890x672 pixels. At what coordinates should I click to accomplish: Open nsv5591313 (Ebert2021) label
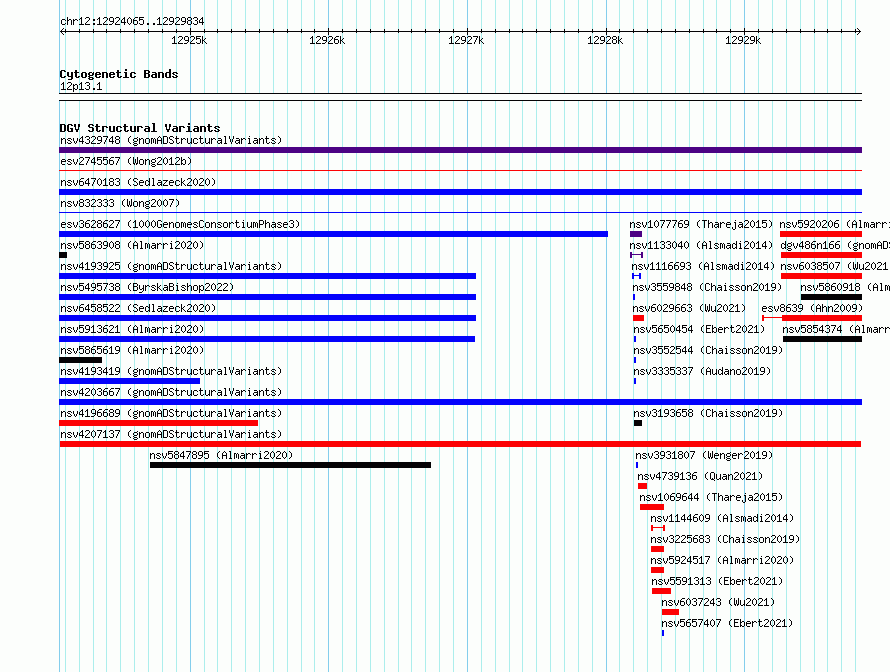pyautogui.click(x=717, y=581)
